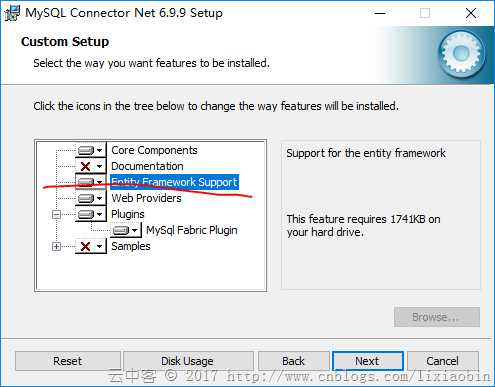Select Web Providers feature
Screen dimensions: 495x387
coord(146,198)
